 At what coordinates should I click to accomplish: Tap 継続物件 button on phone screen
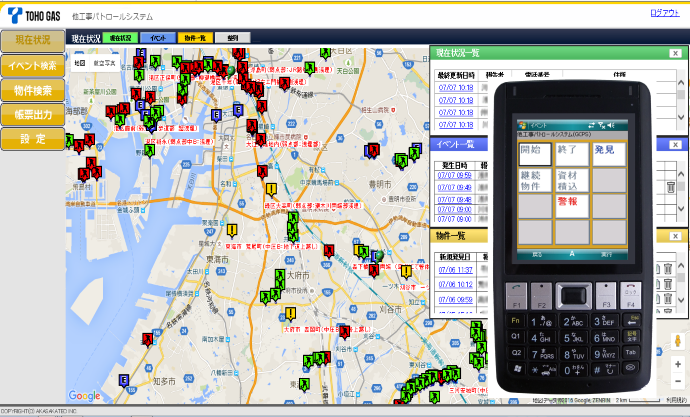coord(535,180)
